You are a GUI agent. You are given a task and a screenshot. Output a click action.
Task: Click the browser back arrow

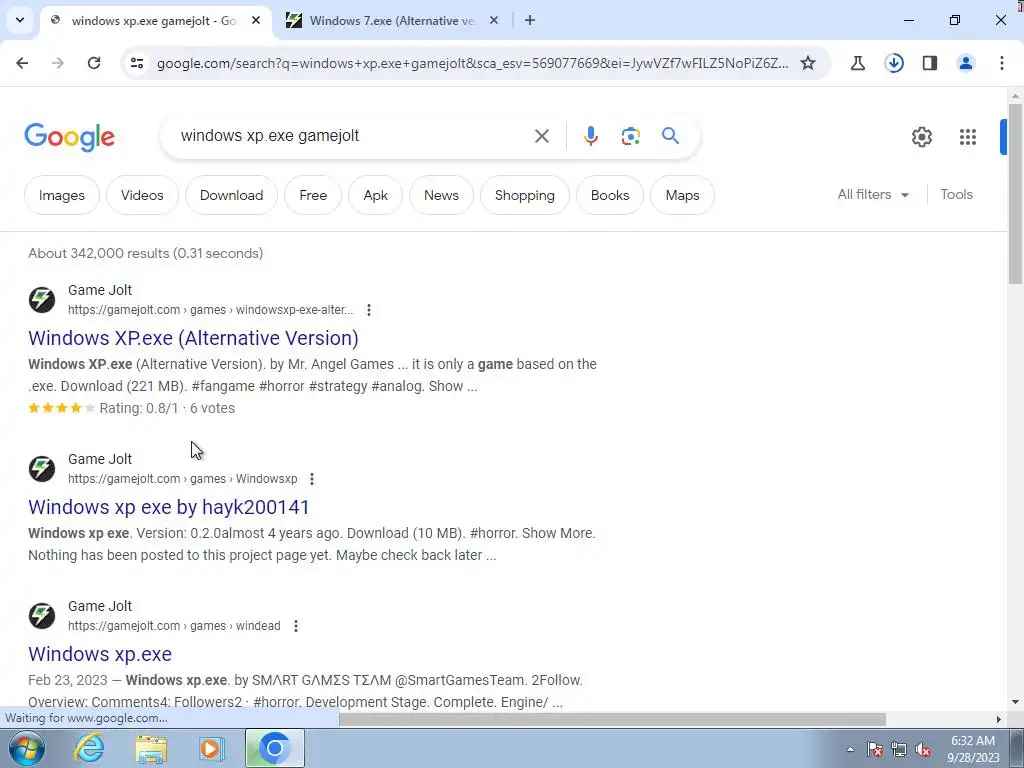pyautogui.click(x=22, y=63)
